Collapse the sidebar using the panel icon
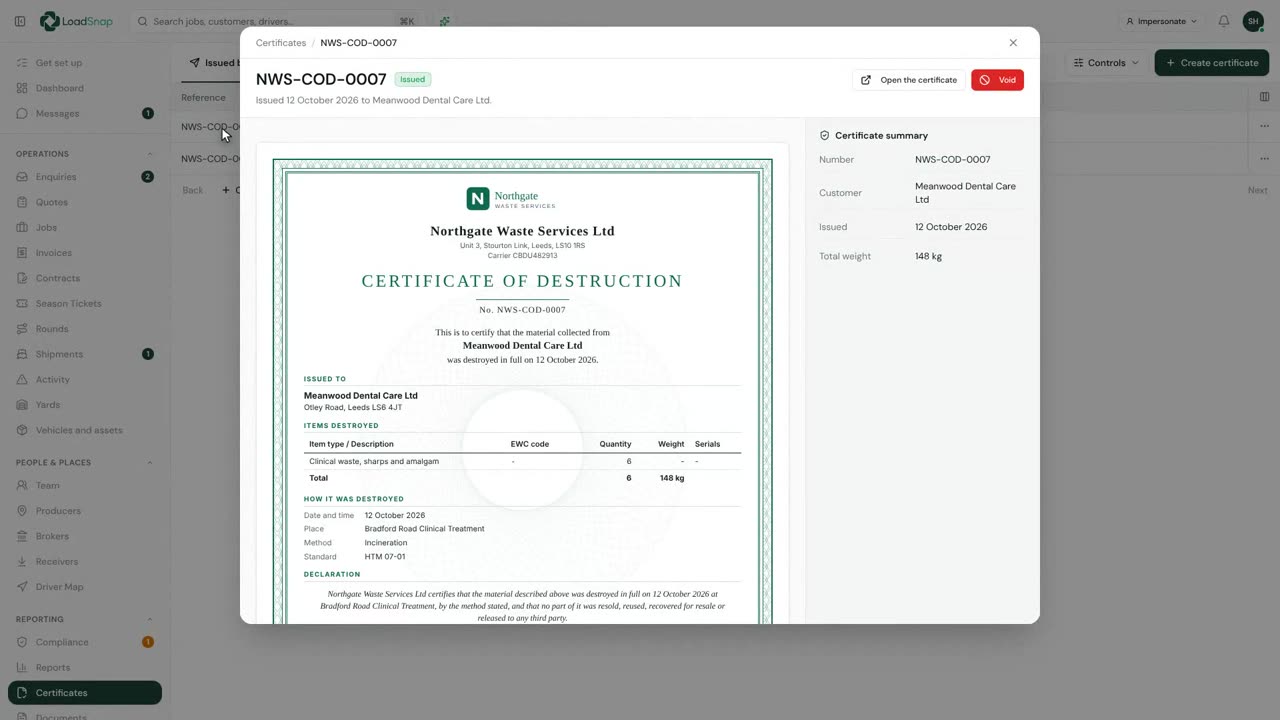 20,21
